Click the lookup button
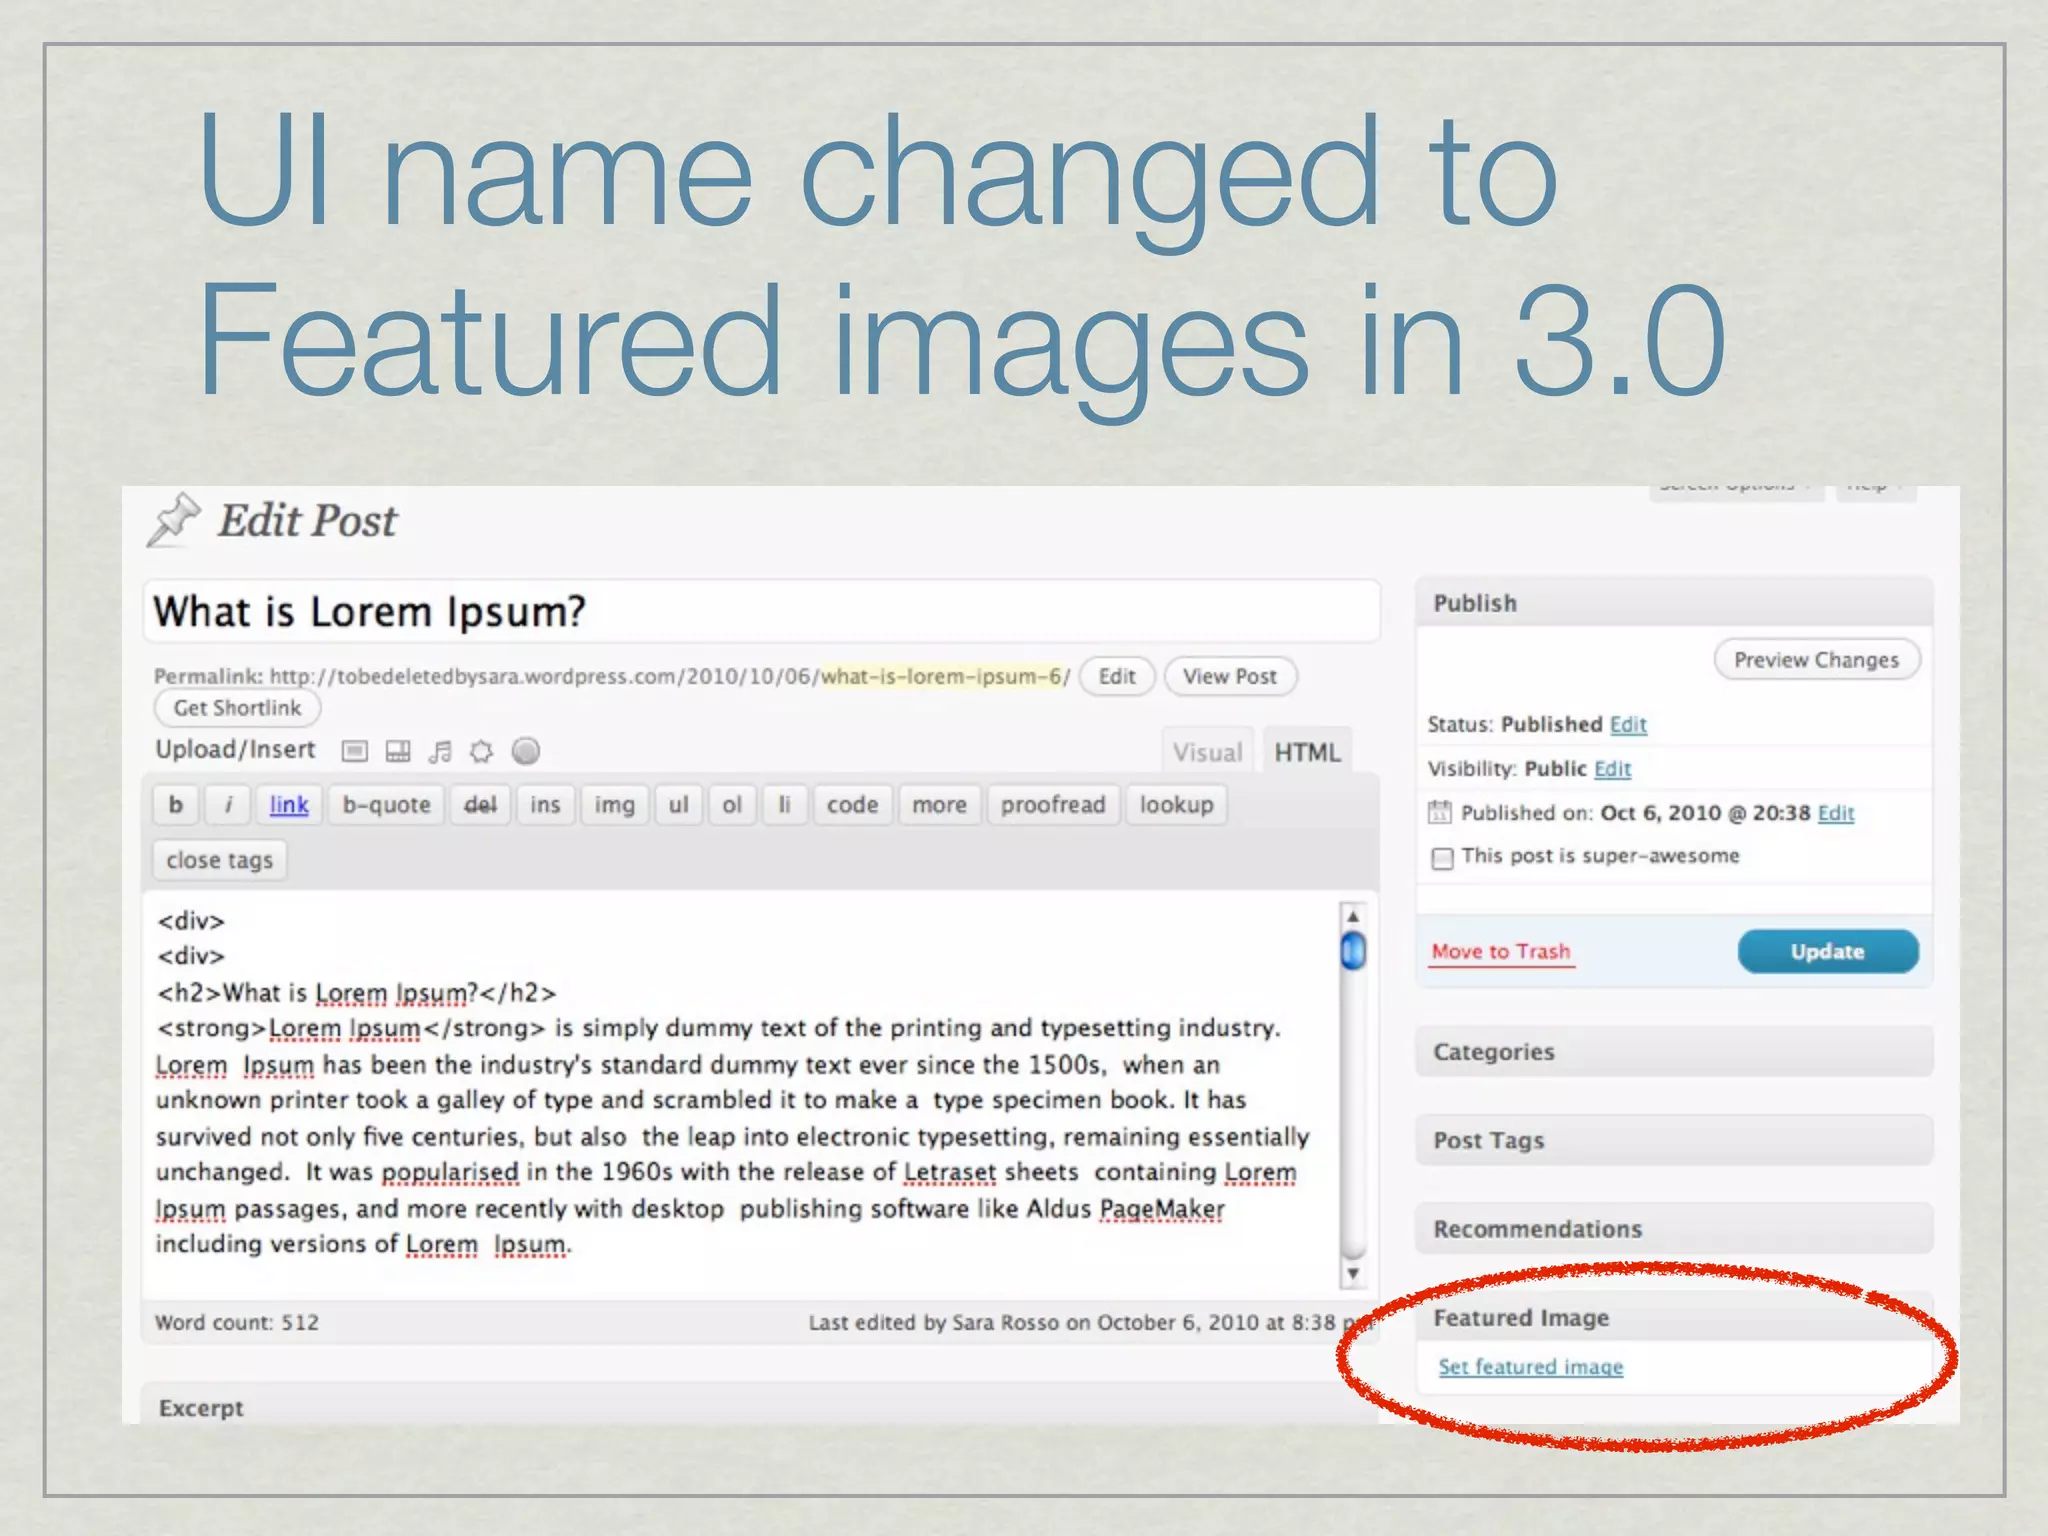 pyautogui.click(x=1176, y=805)
